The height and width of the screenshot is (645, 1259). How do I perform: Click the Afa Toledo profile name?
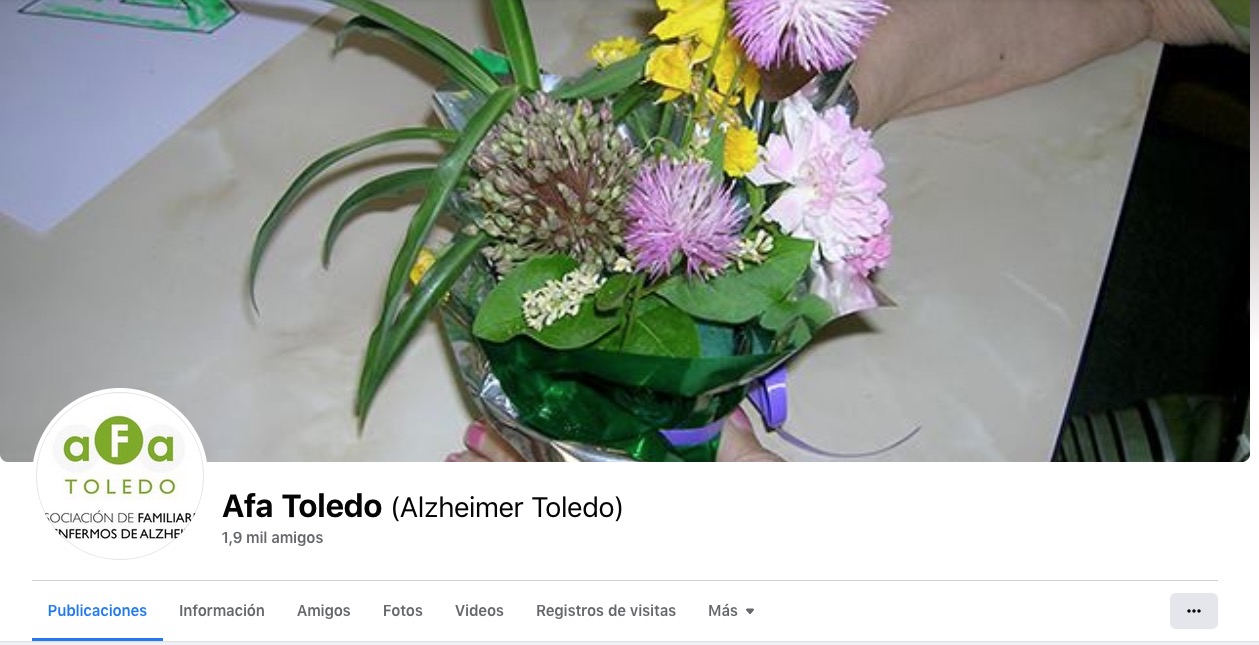click(x=302, y=506)
